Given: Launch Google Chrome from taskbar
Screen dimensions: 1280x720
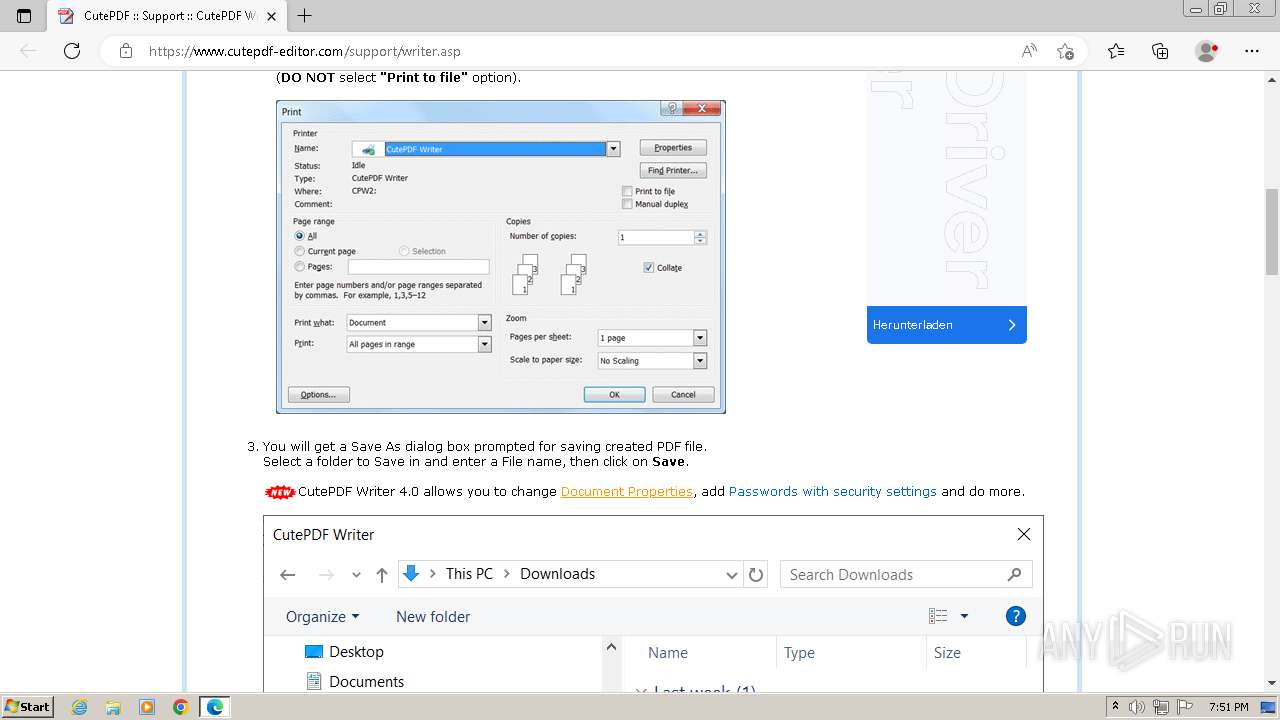Looking at the screenshot, I should coord(180,707).
